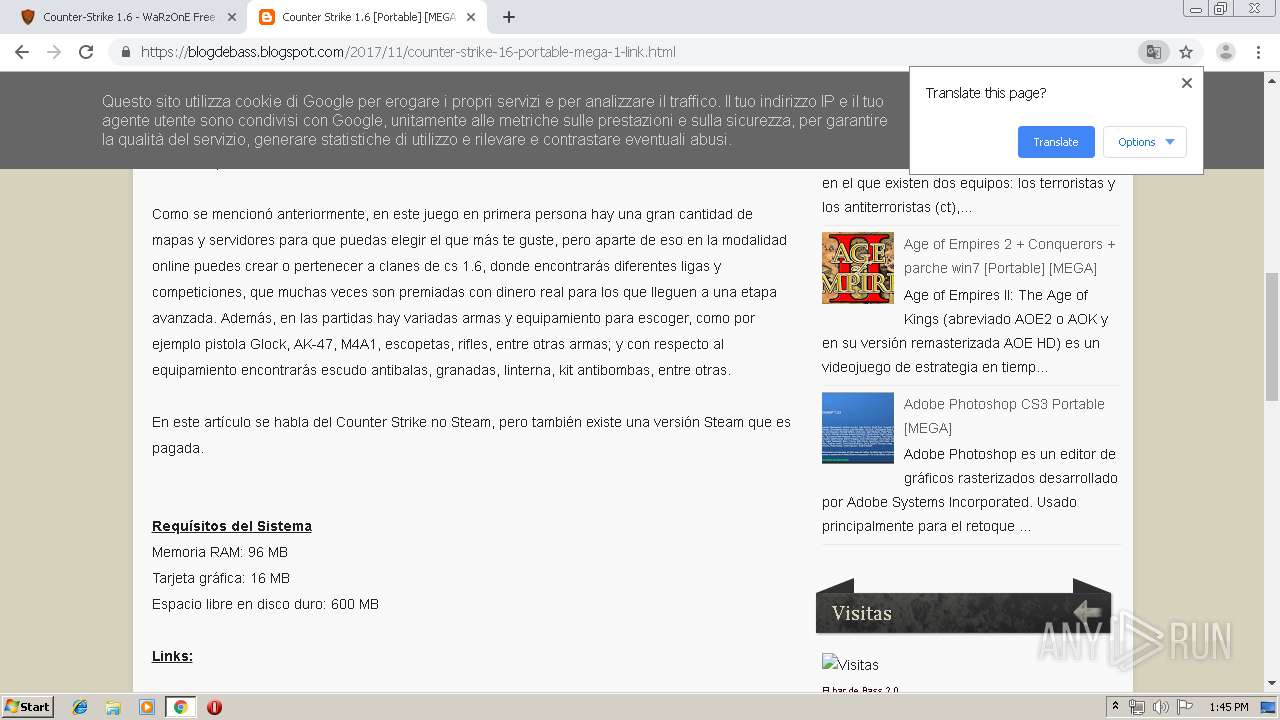This screenshot has width=1280, height=720.
Task: Click the padlock site info icon
Action: point(126,52)
